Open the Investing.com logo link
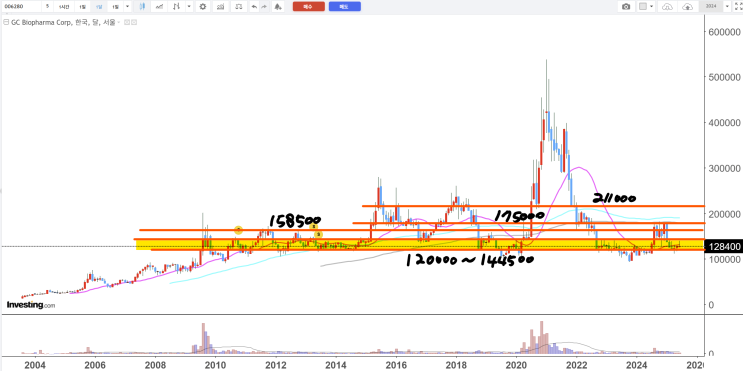The image size is (743, 371). [x=31, y=305]
